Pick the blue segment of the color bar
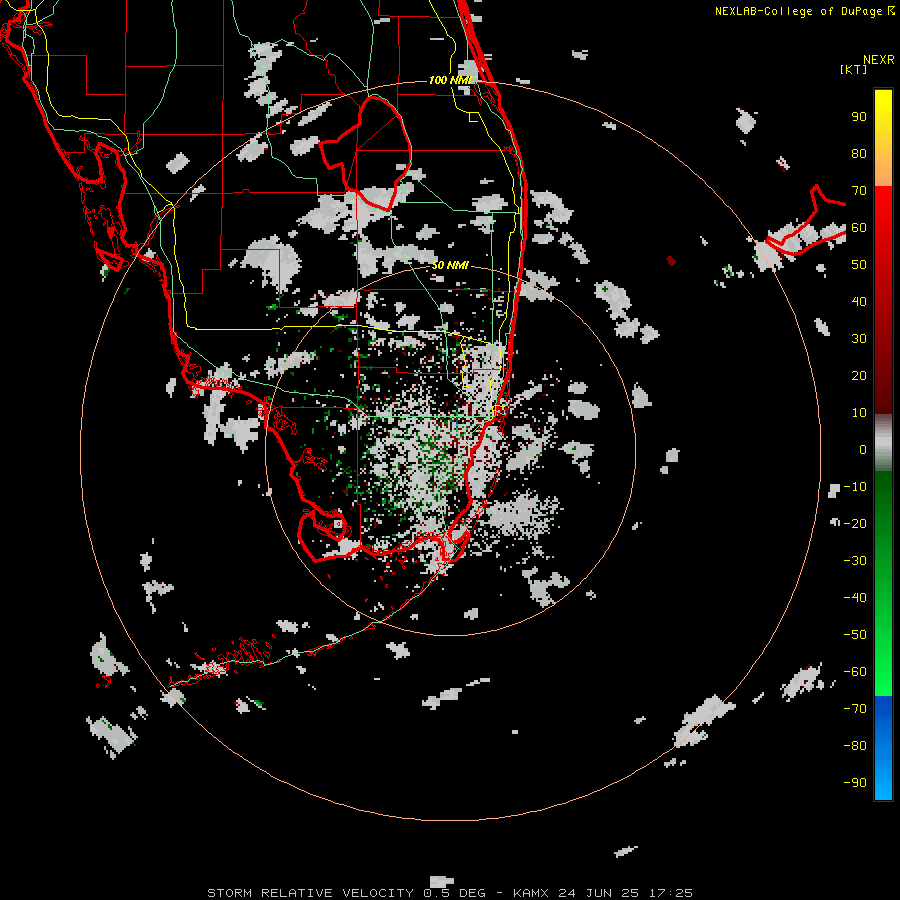 pos(883,747)
